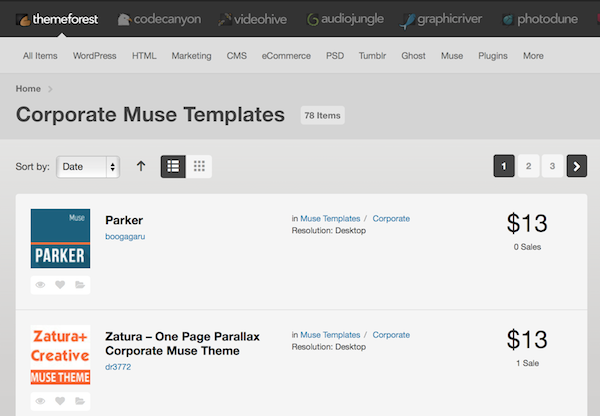The image size is (600, 416).
Task: Click the Home breadcrumb link
Action: tap(28, 89)
